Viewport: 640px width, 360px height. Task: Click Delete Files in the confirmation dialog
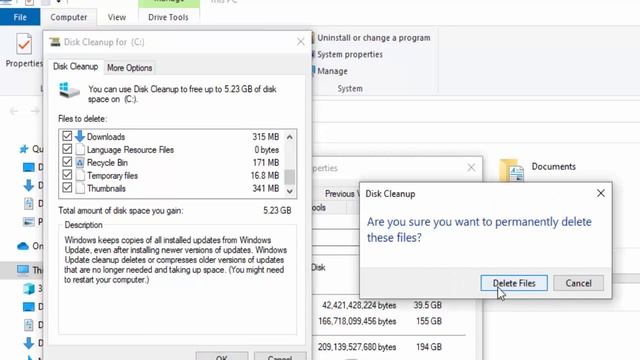click(x=514, y=283)
